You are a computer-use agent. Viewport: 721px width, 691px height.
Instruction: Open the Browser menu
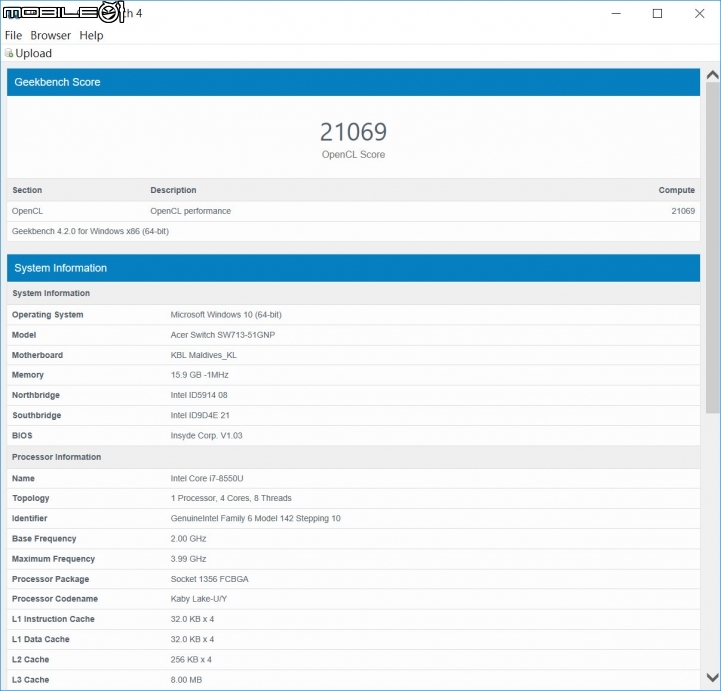tap(51, 35)
